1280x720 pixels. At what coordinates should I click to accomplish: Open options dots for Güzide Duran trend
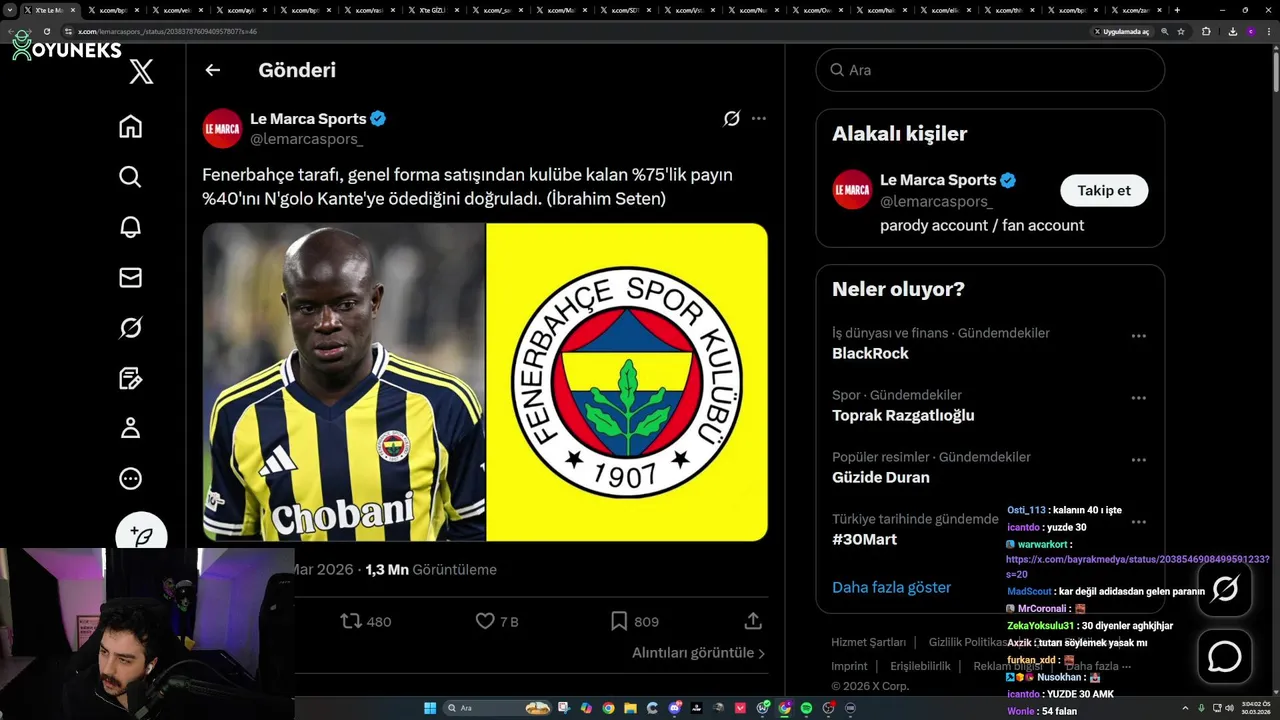pos(1138,460)
